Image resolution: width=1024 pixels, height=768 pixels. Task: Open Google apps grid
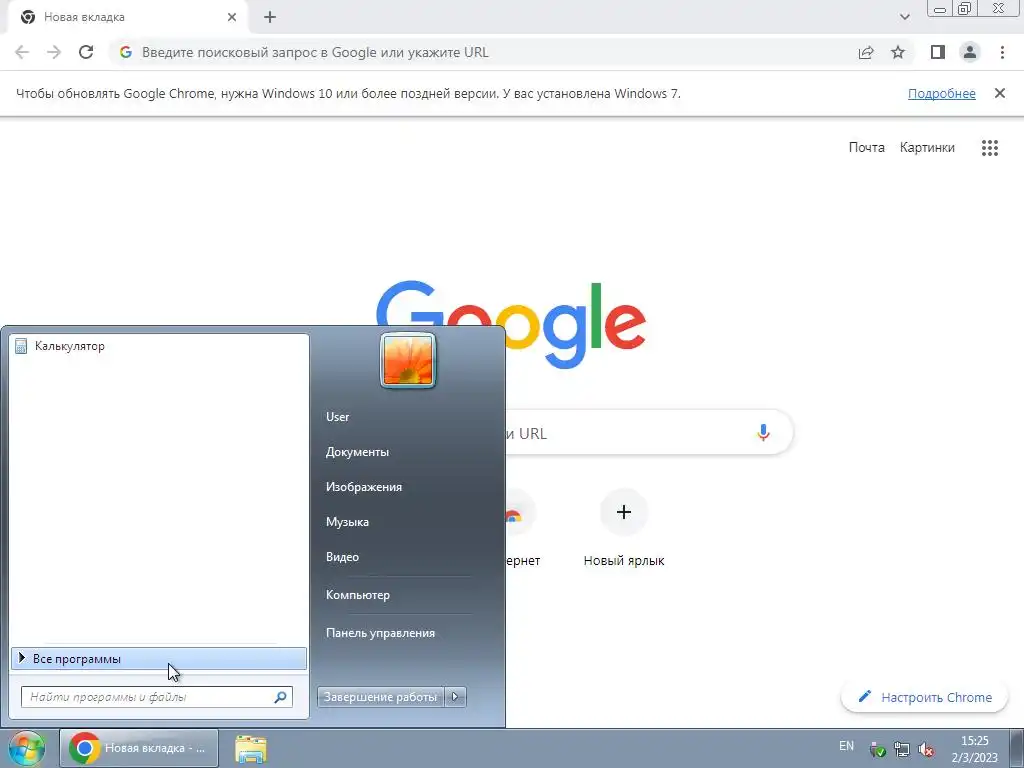tap(990, 148)
